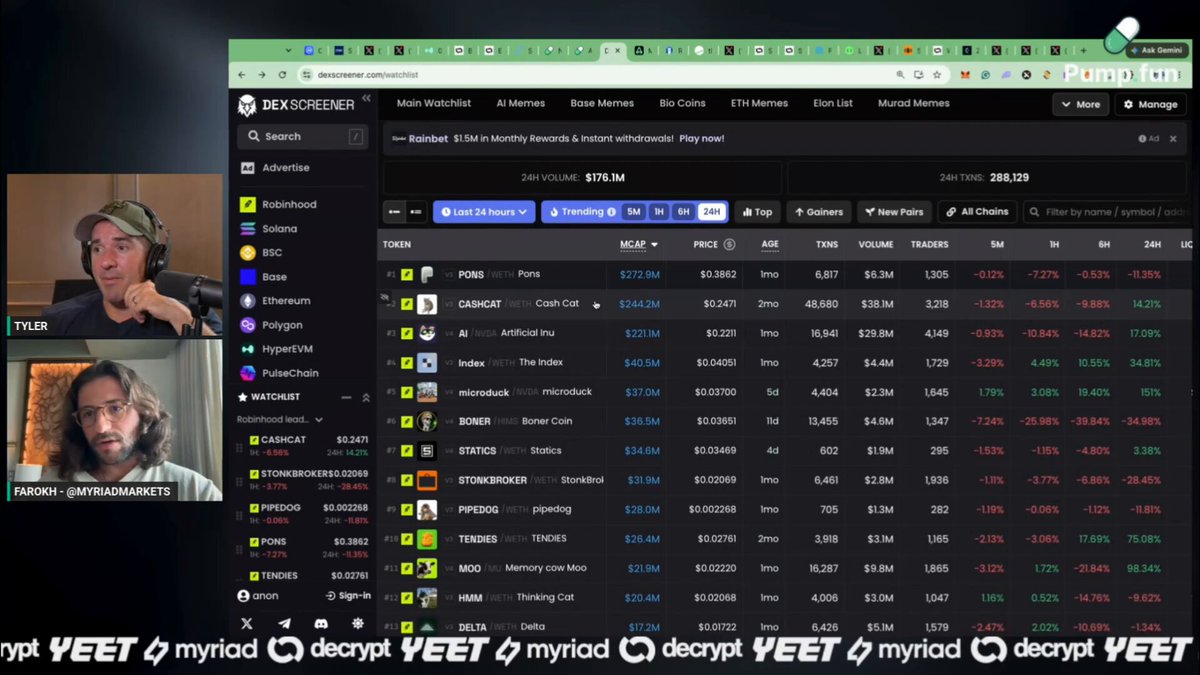The height and width of the screenshot is (675, 1200).
Task: Open the X (Twitter) icon in sidebar footer
Action: coord(247,624)
